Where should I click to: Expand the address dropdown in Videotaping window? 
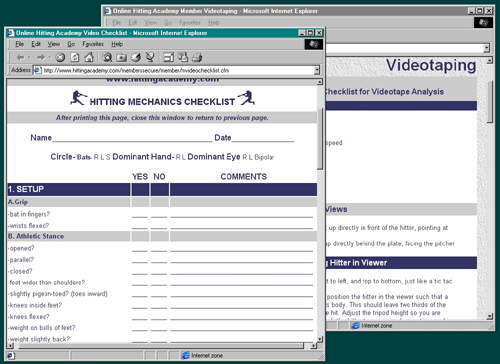coord(487,48)
